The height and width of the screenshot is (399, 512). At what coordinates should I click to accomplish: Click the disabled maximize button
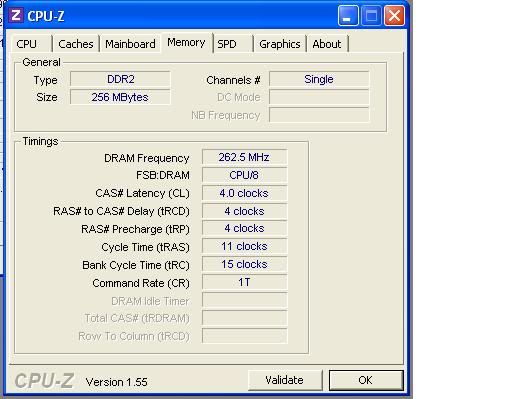coord(371,16)
